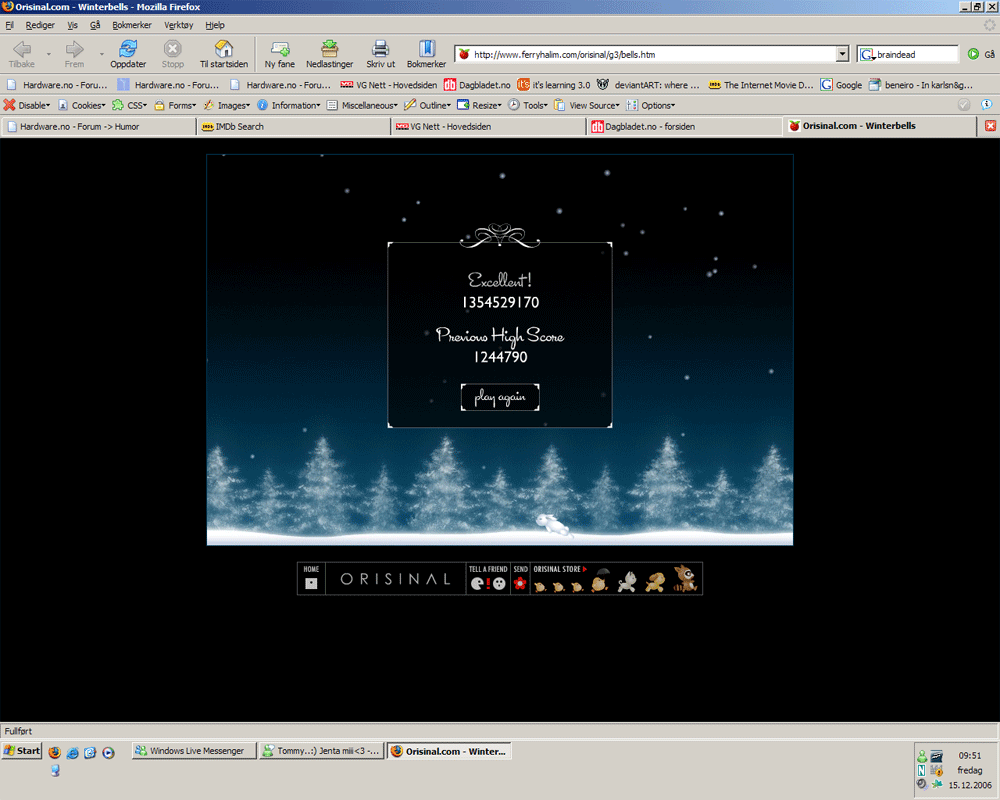The image size is (1000, 800).
Task: Switch to Windows Live Messenger taskbar button
Action: click(x=194, y=751)
